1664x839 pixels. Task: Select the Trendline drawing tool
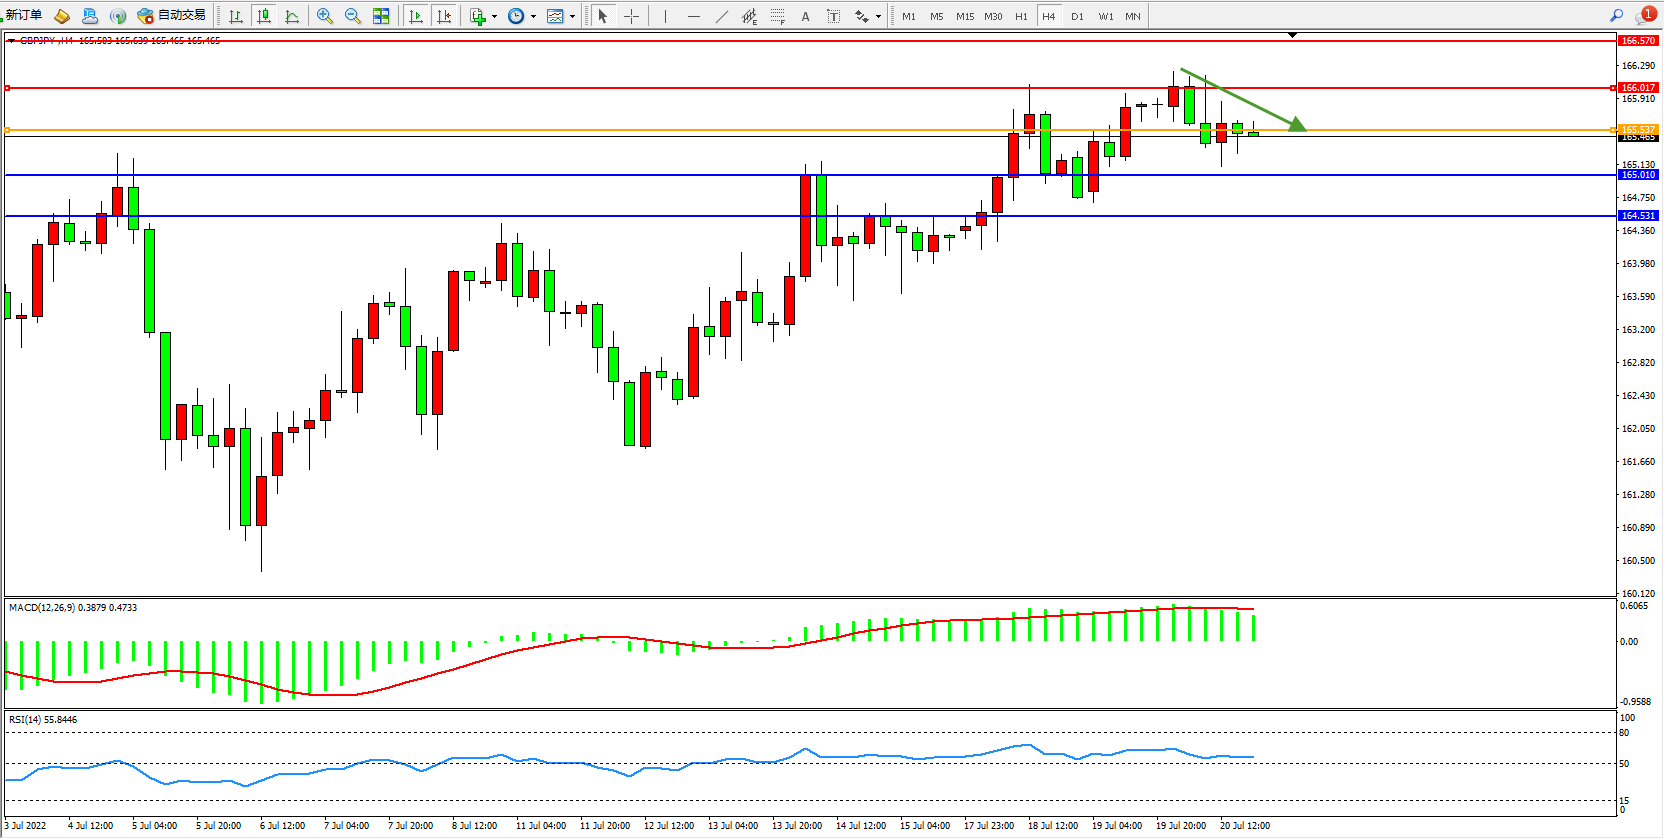(x=722, y=16)
